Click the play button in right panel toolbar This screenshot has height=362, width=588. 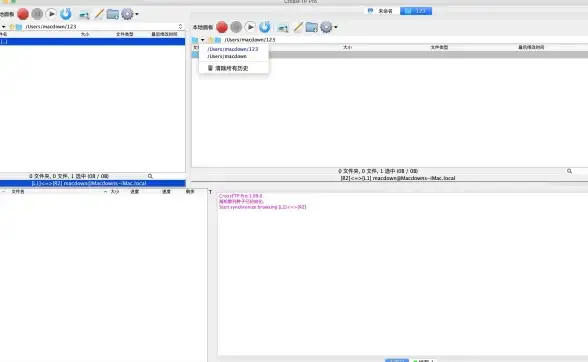point(250,27)
